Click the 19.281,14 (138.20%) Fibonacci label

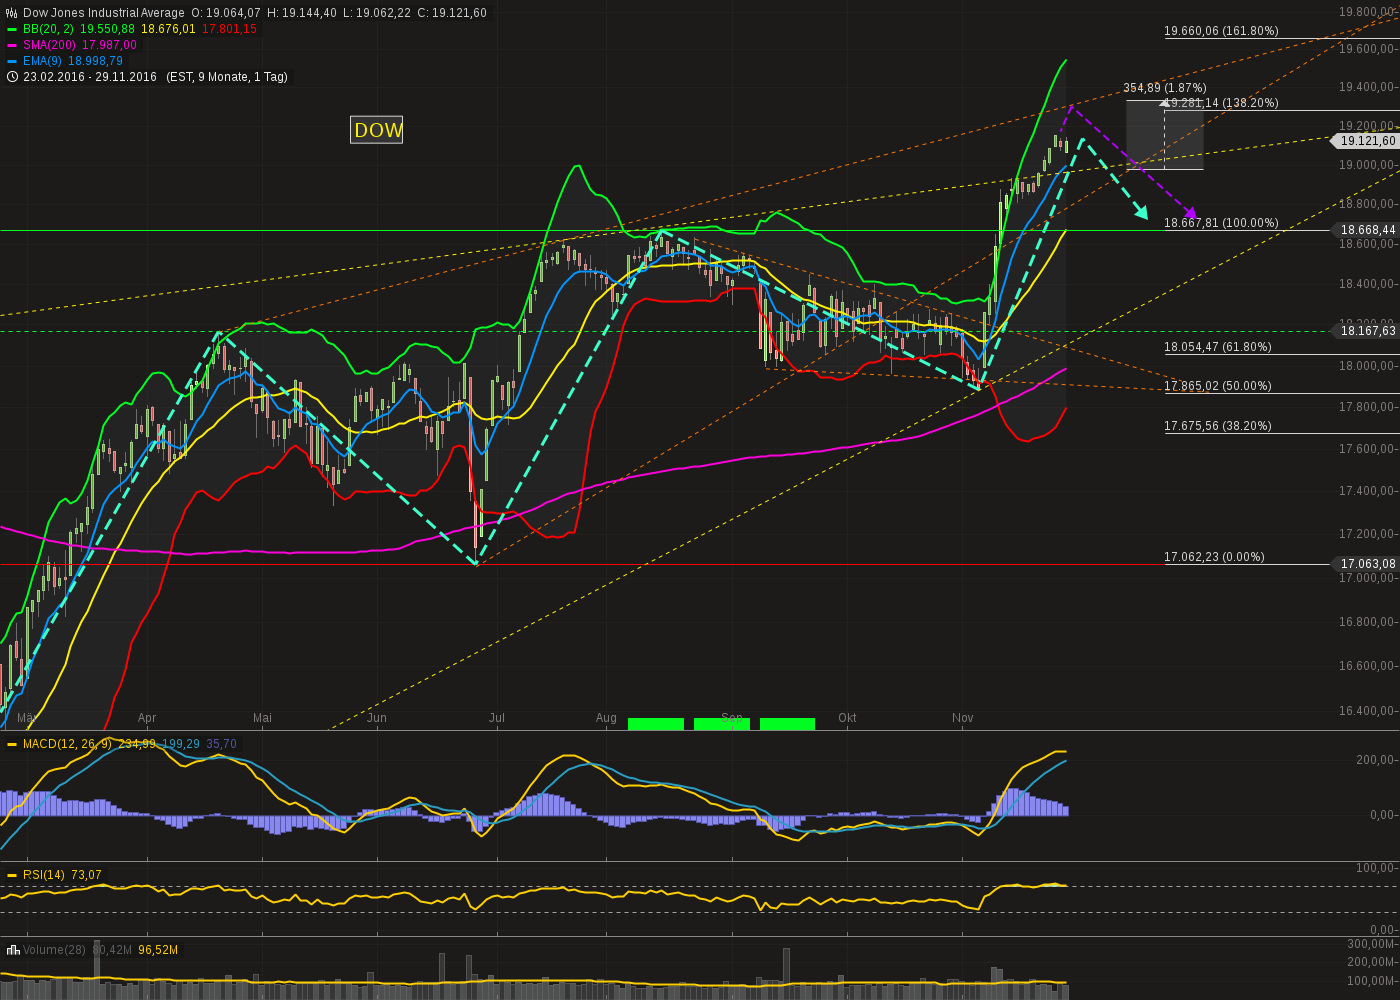(x=1221, y=103)
